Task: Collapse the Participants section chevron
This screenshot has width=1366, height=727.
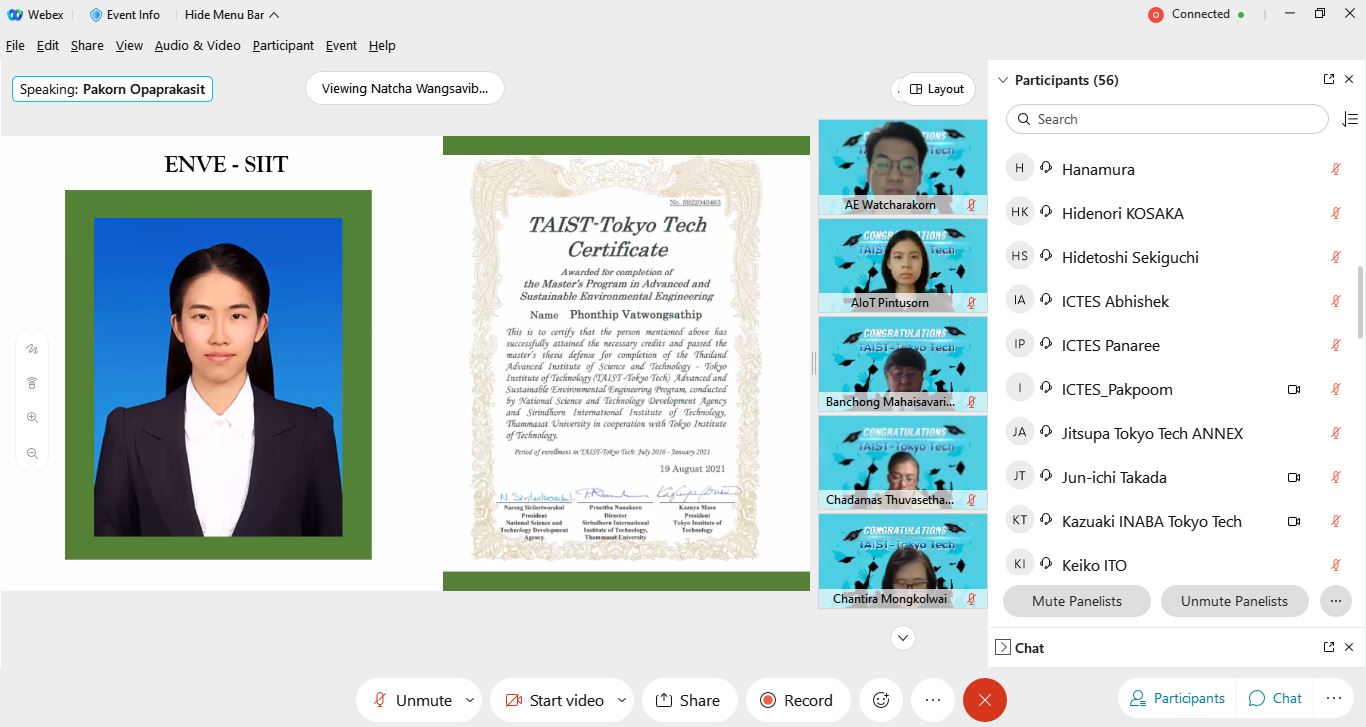Action: 1002,80
